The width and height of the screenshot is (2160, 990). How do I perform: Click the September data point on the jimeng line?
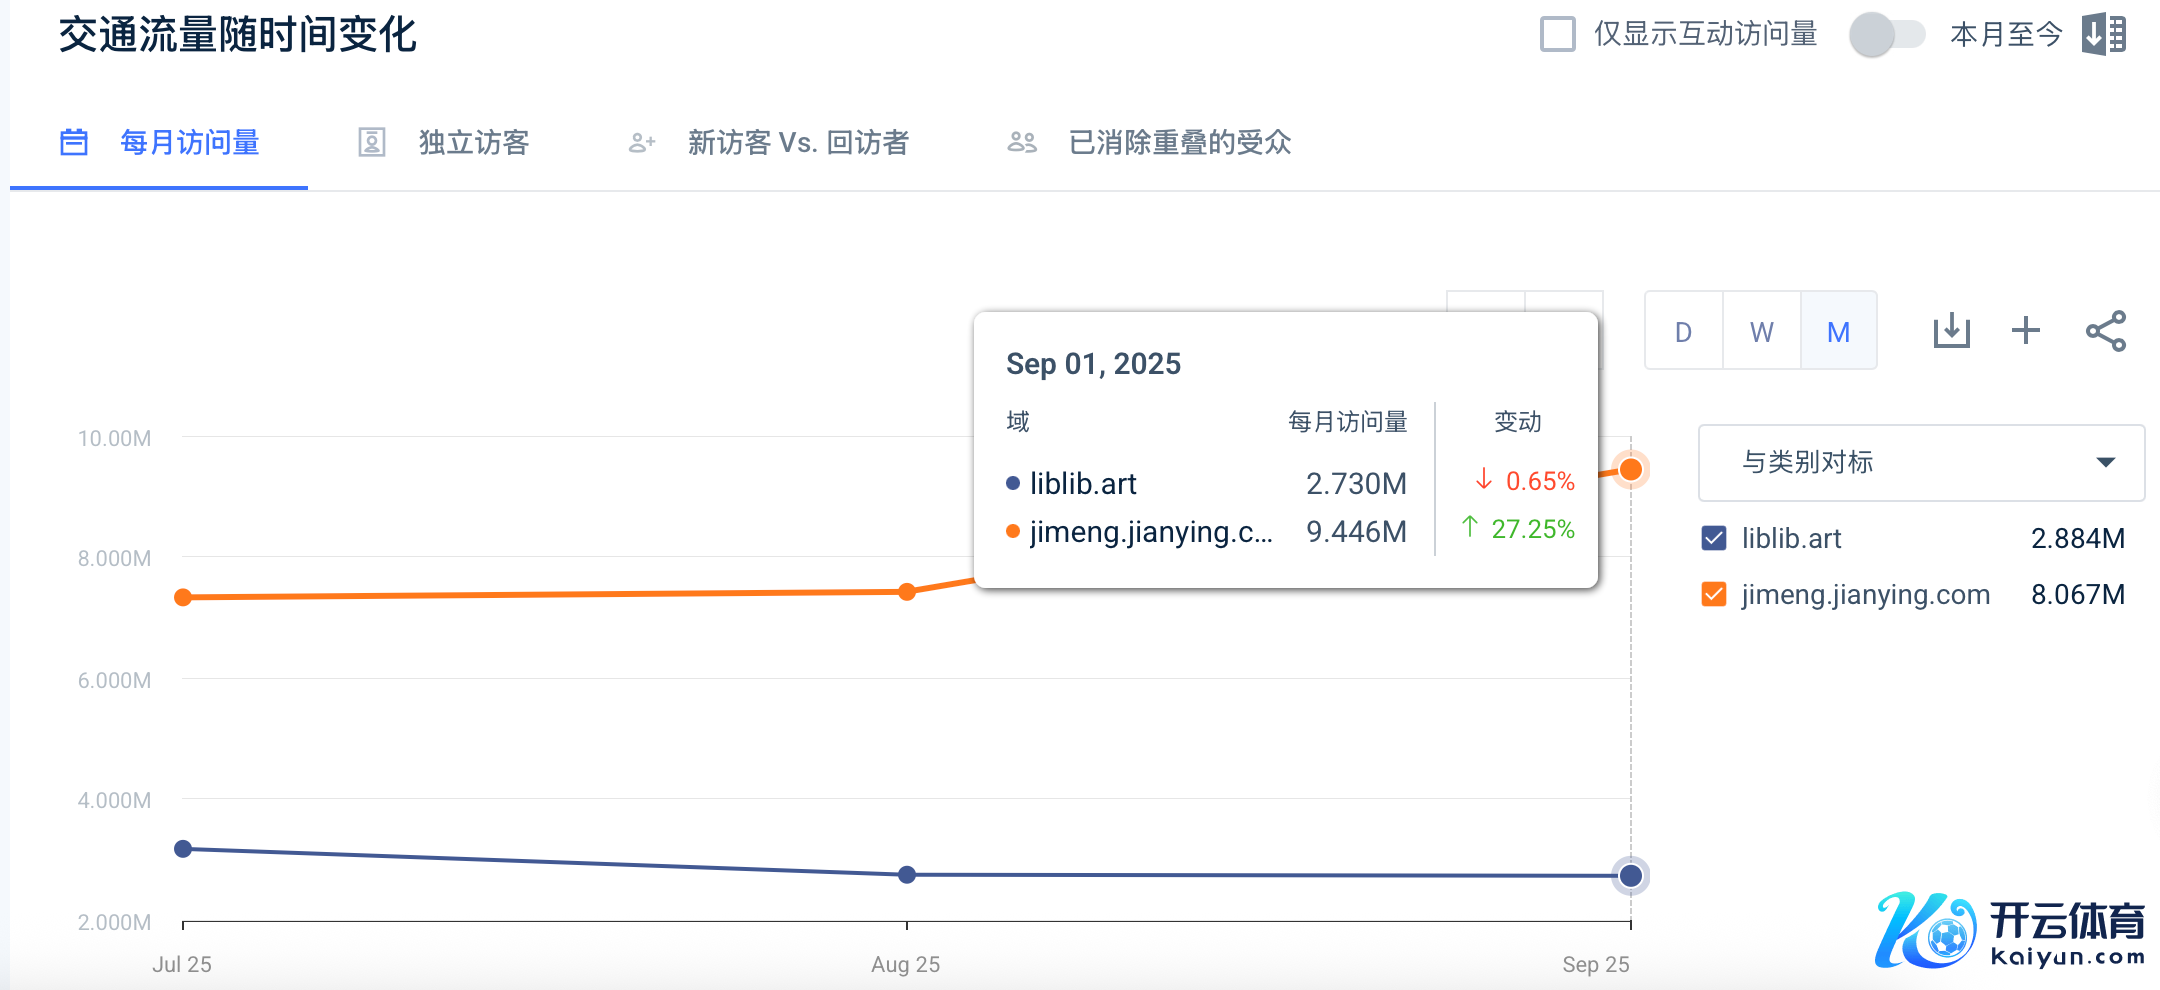point(1630,468)
